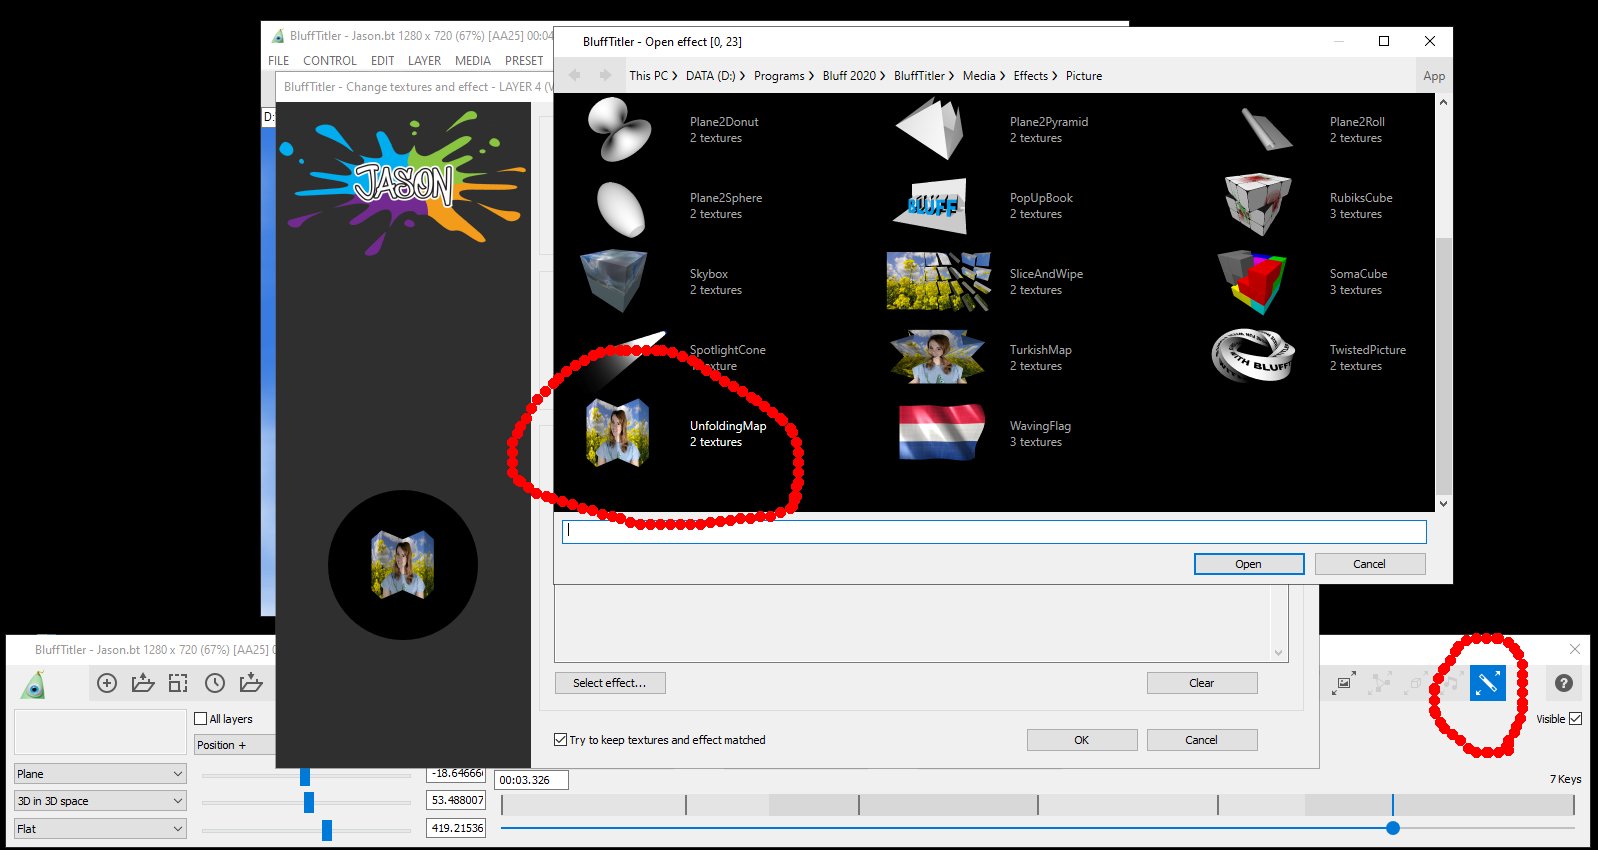The width and height of the screenshot is (1598, 850).
Task: Select the SomaCube effect thumbnail
Action: pos(1251,282)
